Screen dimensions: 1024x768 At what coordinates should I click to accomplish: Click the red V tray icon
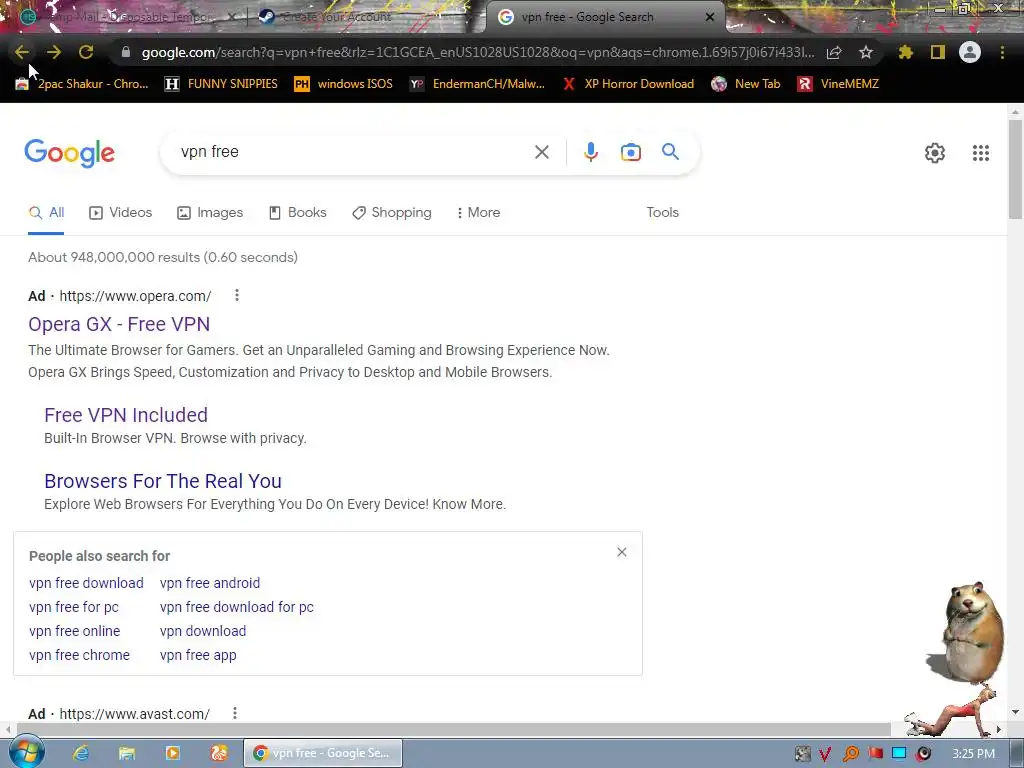(x=825, y=754)
